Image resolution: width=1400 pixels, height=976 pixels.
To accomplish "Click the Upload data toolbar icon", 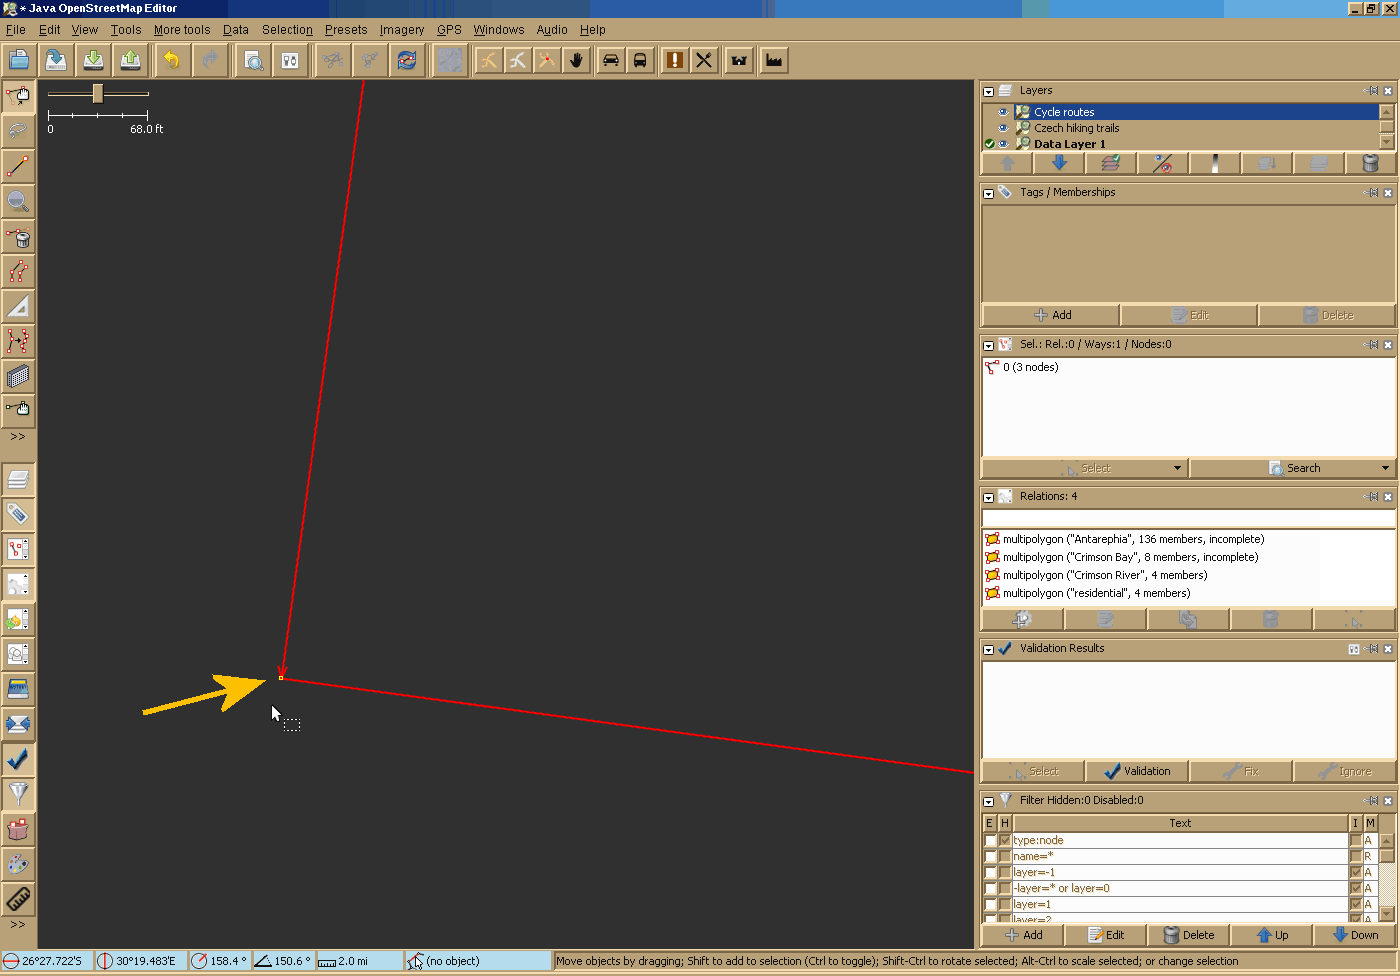I will [130, 60].
